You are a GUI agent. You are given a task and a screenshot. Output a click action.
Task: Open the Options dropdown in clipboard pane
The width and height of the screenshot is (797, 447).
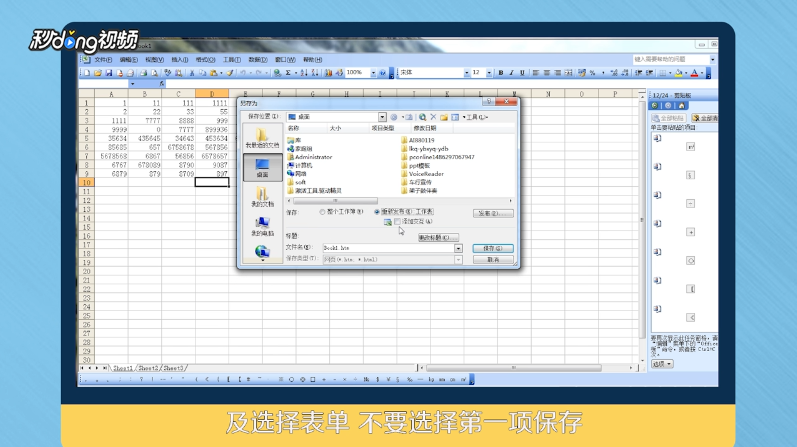tap(662, 364)
